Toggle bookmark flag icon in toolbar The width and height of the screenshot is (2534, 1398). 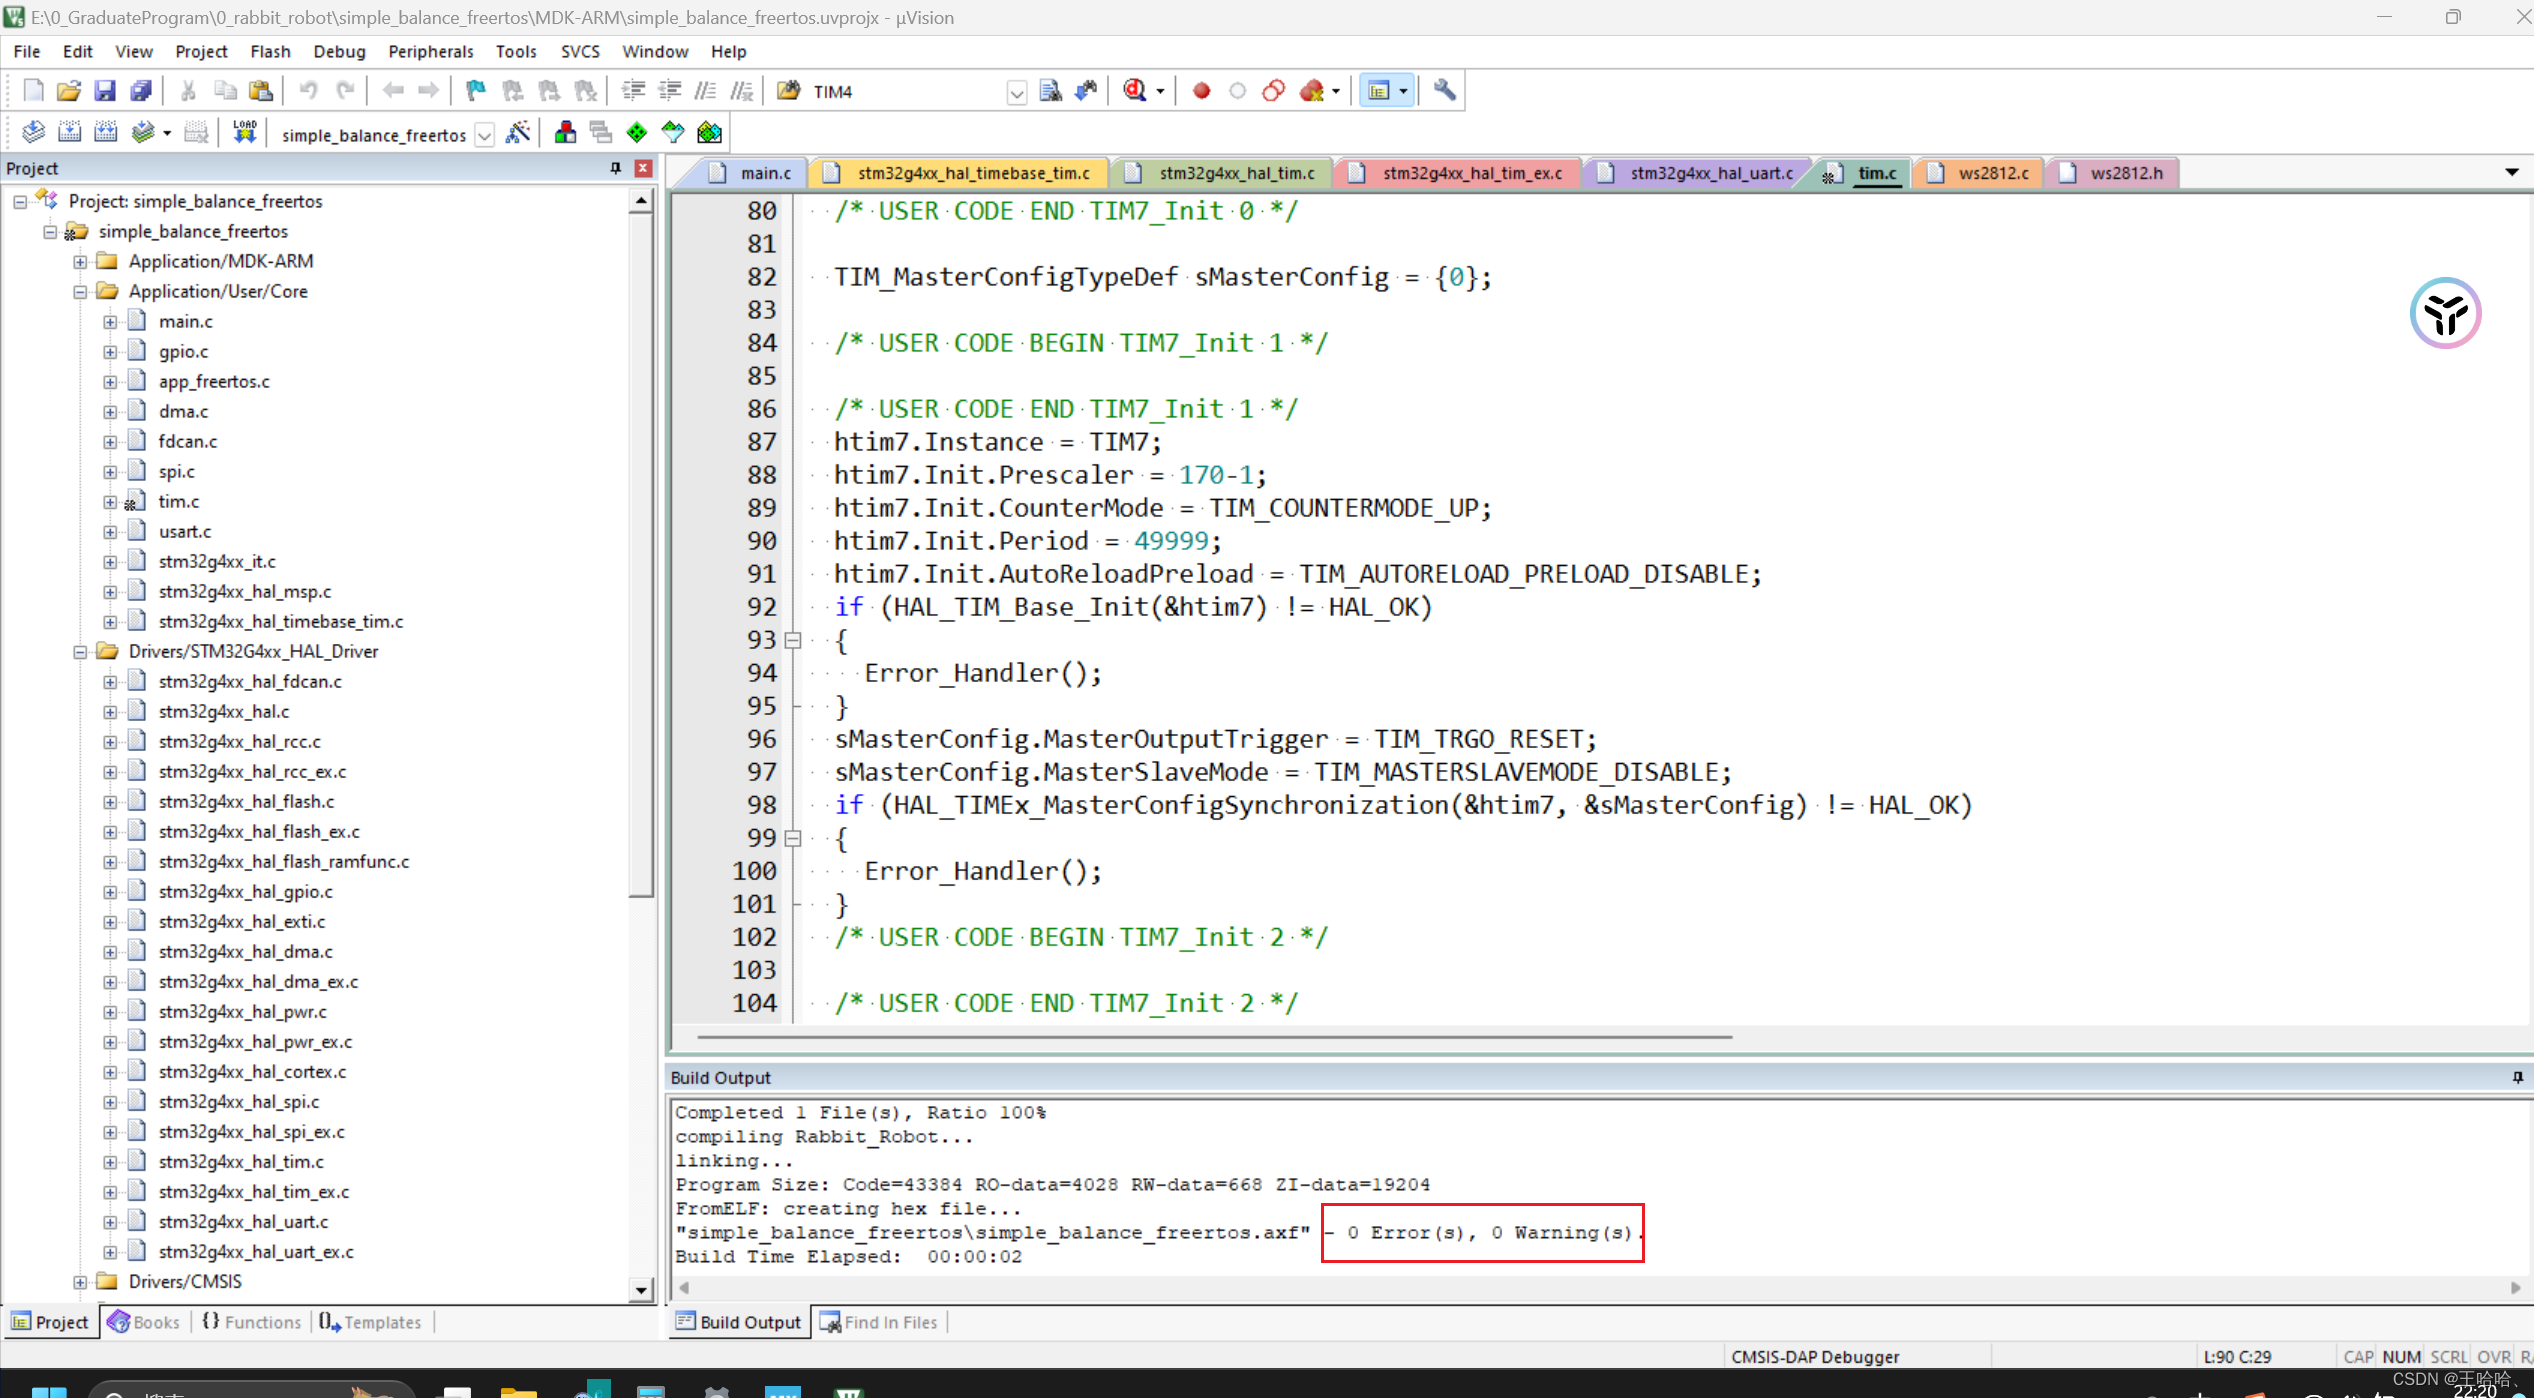coord(476,91)
